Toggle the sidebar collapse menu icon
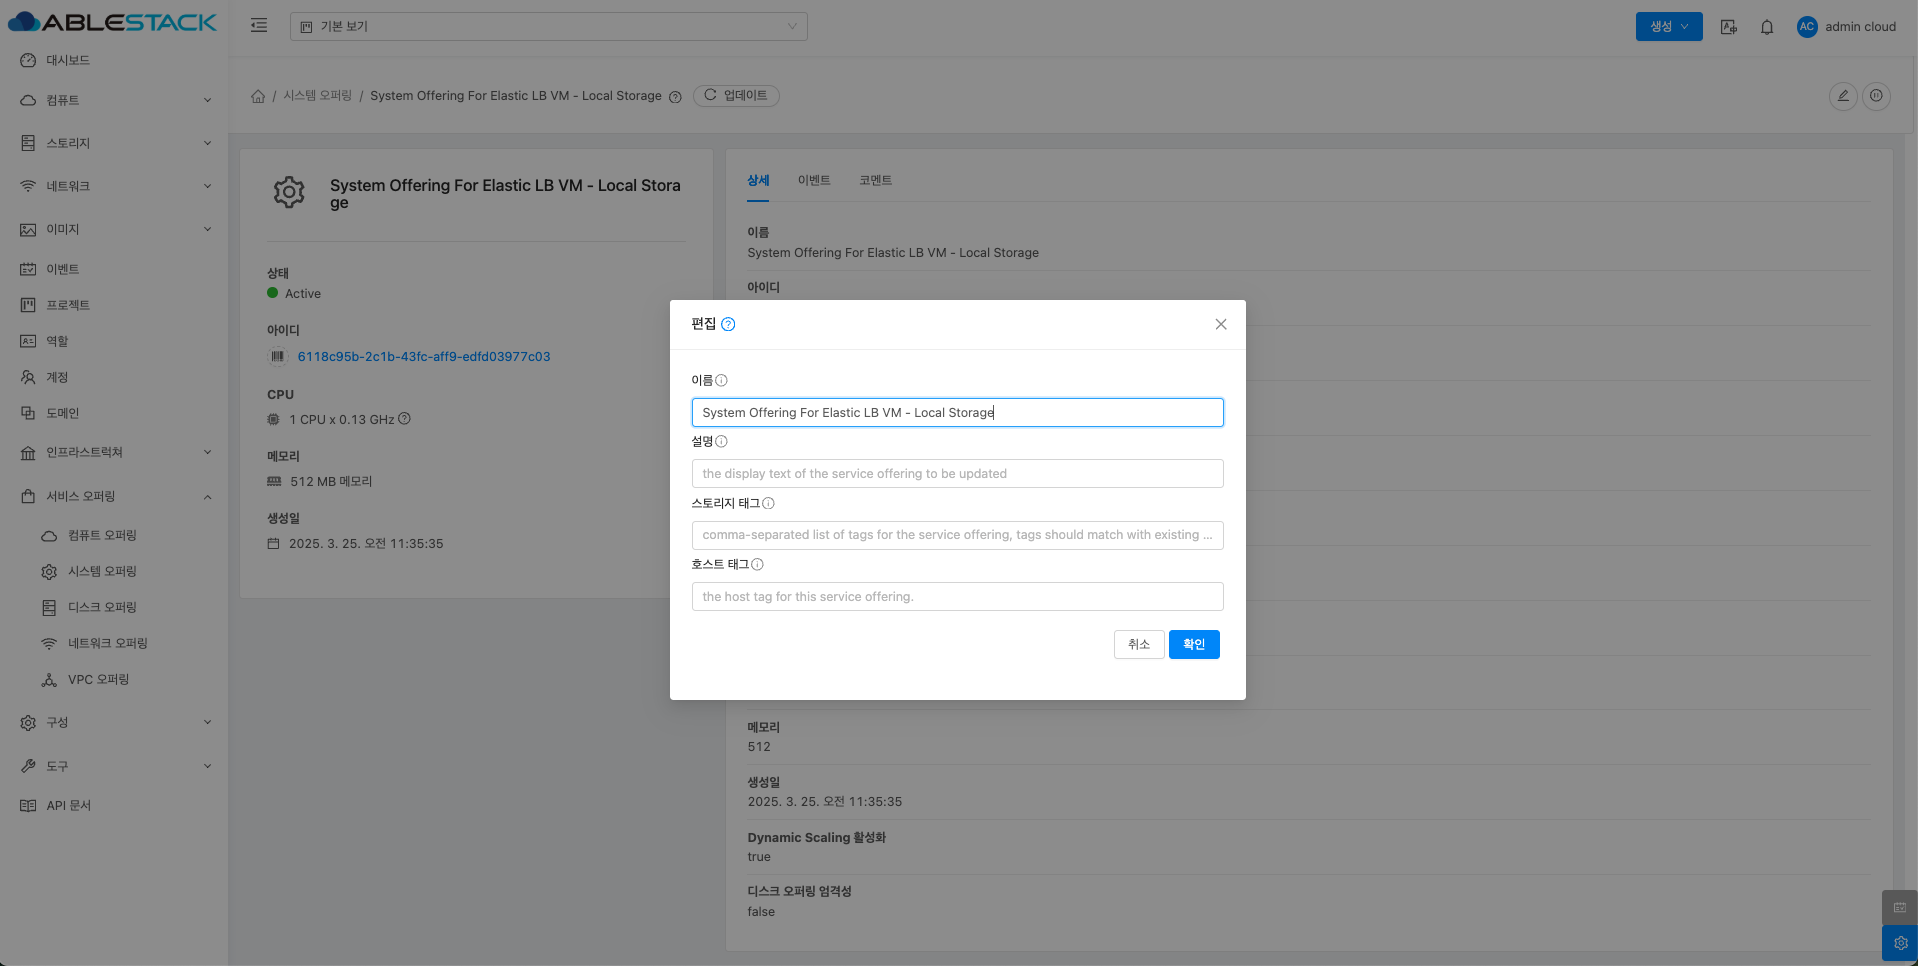Viewport: 1918px width, 966px height. (259, 26)
